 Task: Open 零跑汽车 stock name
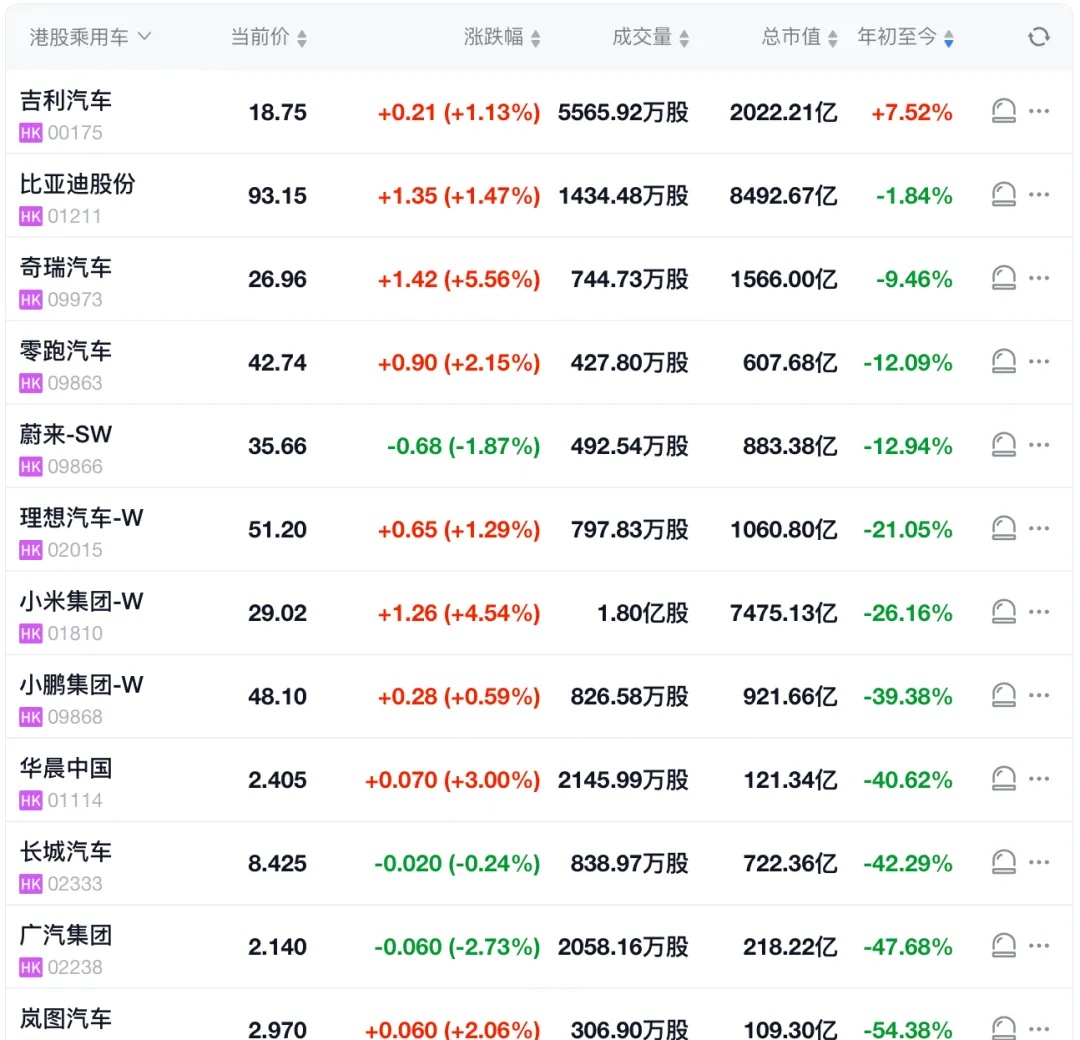65,351
